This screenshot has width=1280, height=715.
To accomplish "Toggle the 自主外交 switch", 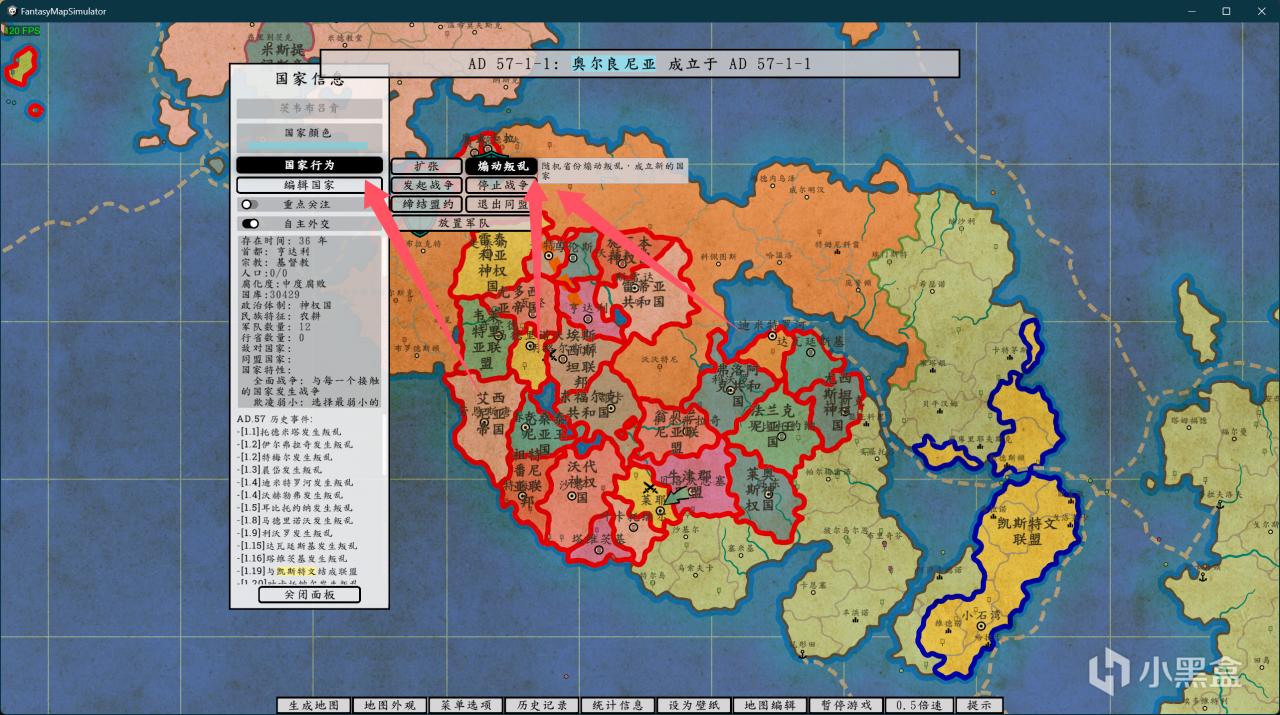I will point(250,224).
